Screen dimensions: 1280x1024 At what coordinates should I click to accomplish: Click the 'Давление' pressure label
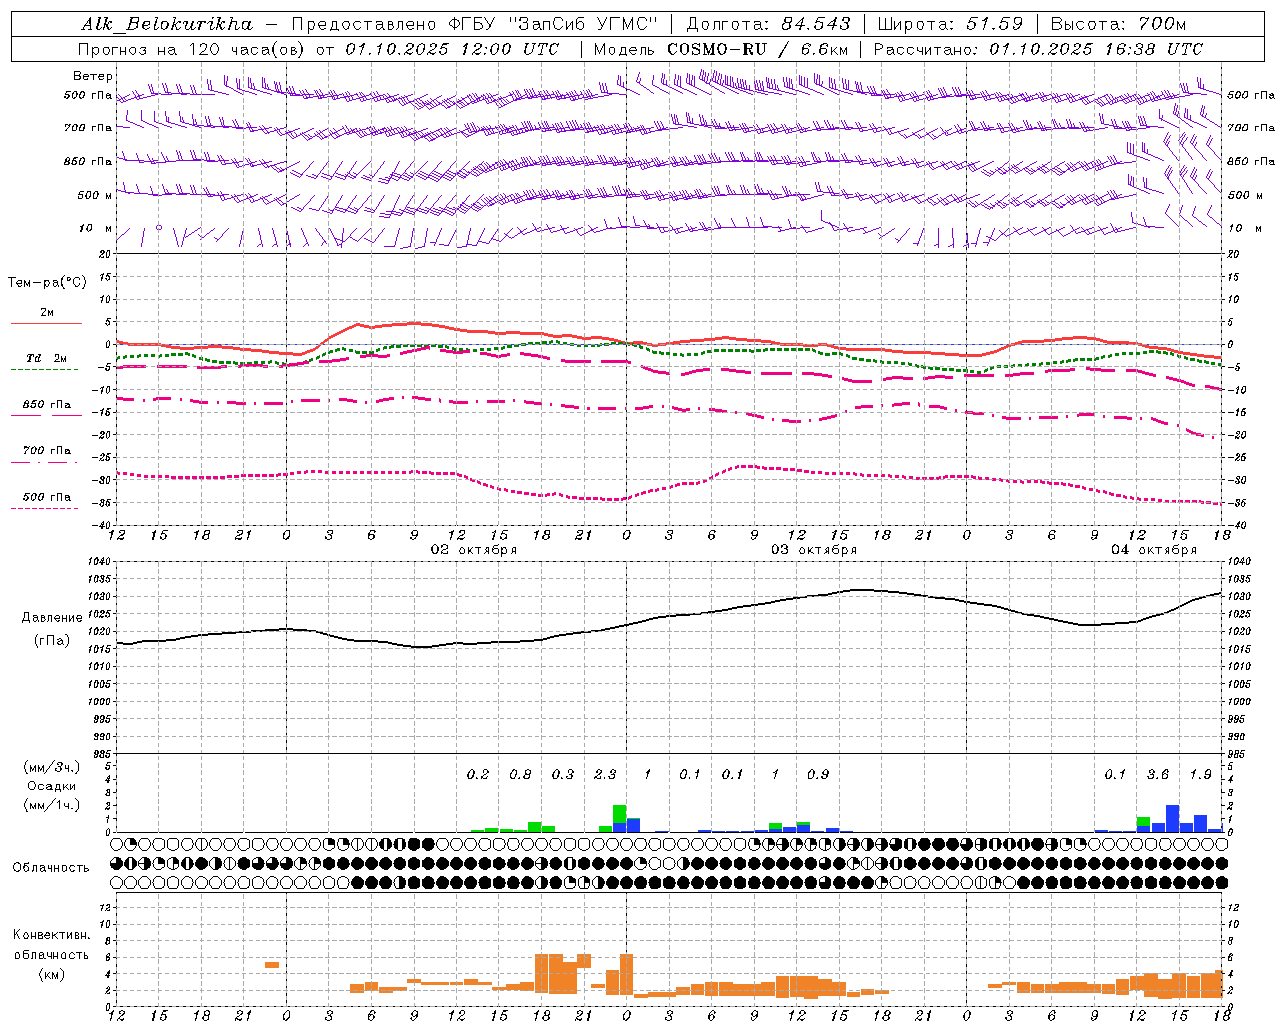(x=52, y=618)
